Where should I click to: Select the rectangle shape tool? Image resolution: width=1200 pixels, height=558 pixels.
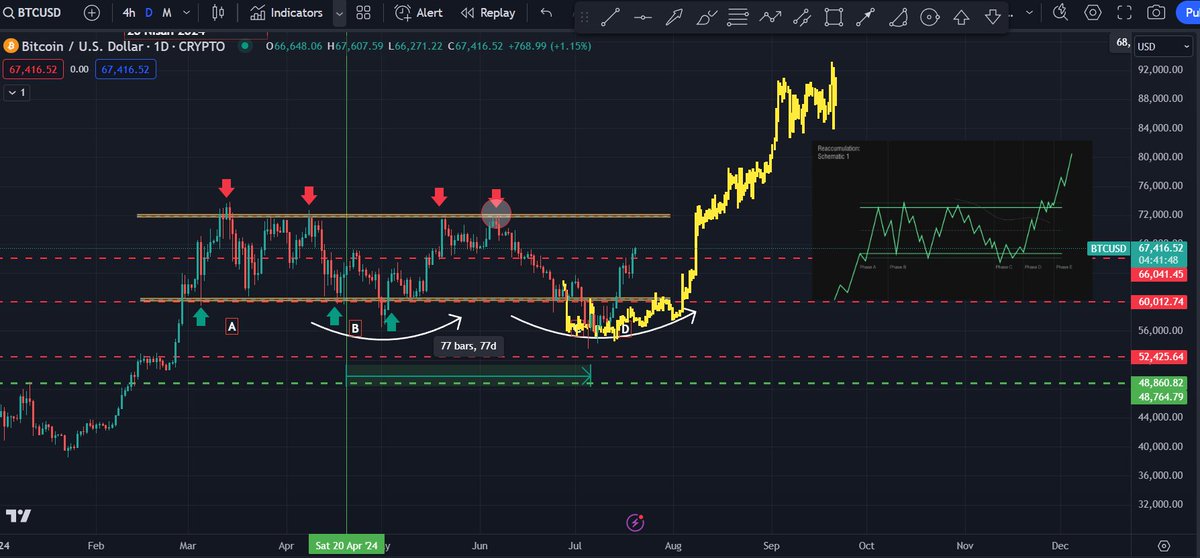tap(834, 16)
